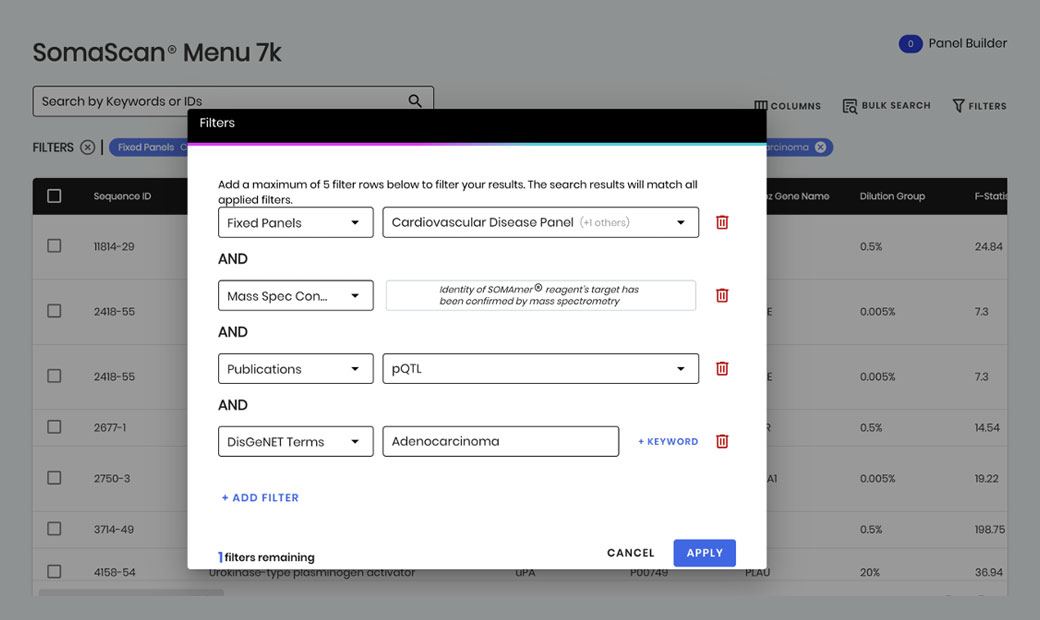Tick the select-all header checkbox
Viewport: 1040px width, 620px height.
[x=54, y=196]
